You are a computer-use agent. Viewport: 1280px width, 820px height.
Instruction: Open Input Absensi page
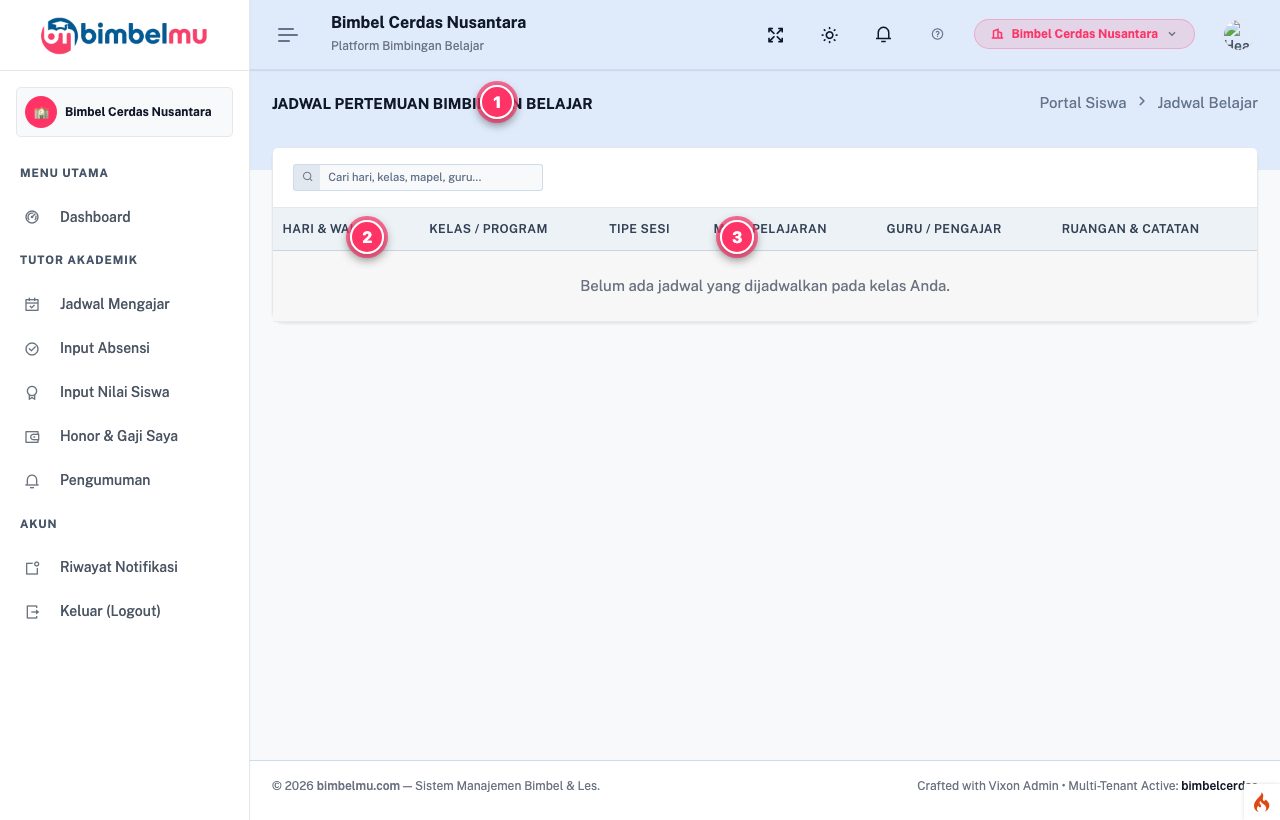click(x=105, y=348)
